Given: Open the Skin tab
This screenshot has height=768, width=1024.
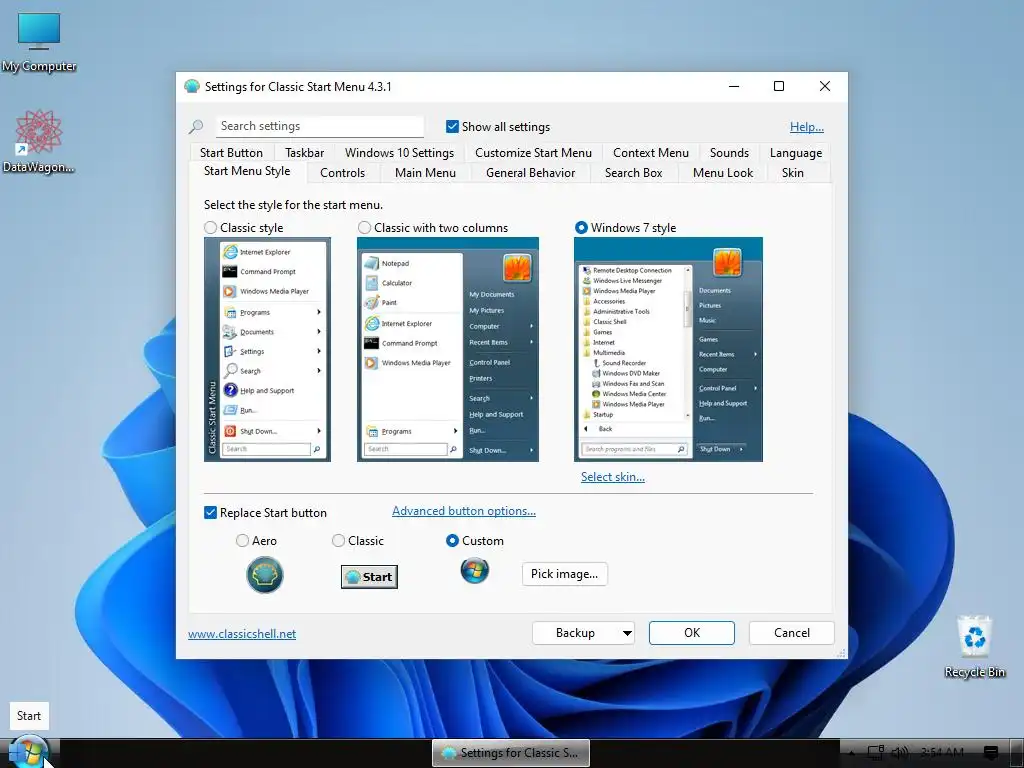Looking at the screenshot, I should 792,172.
